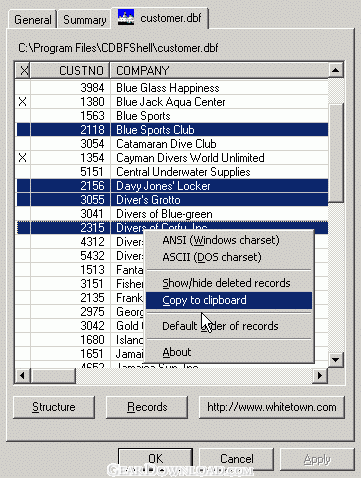Click the Structure button
Viewport: 361px width, 478px height.
pyautogui.click(x=54, y=407)
